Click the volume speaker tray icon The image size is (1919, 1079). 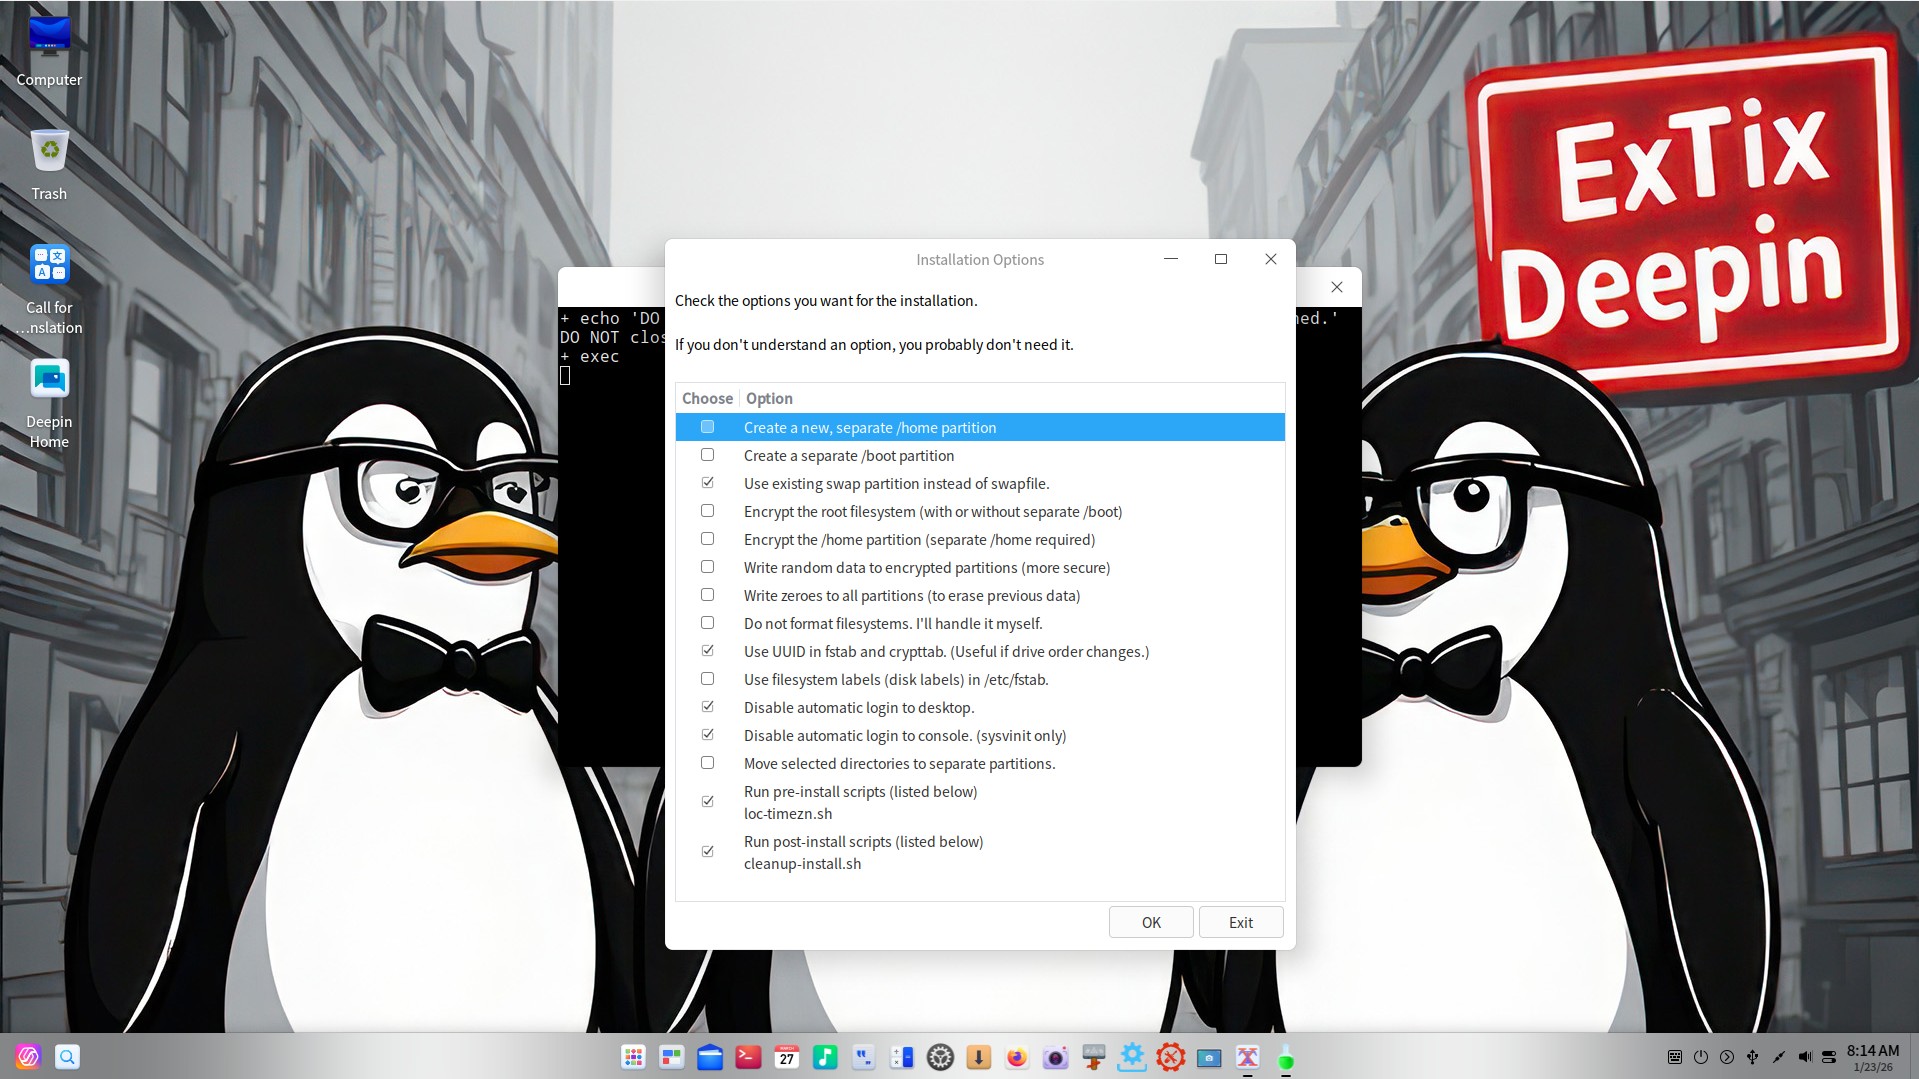pyautogui.click(x=1804, y=1057)
